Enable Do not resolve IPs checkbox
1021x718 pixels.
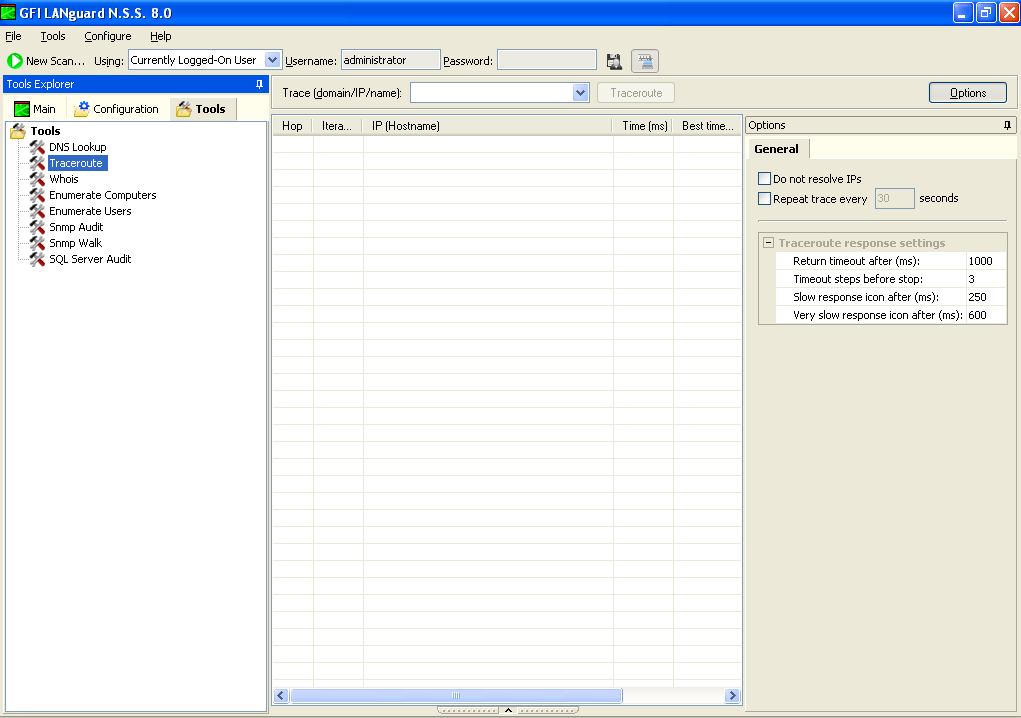(764, 178)
